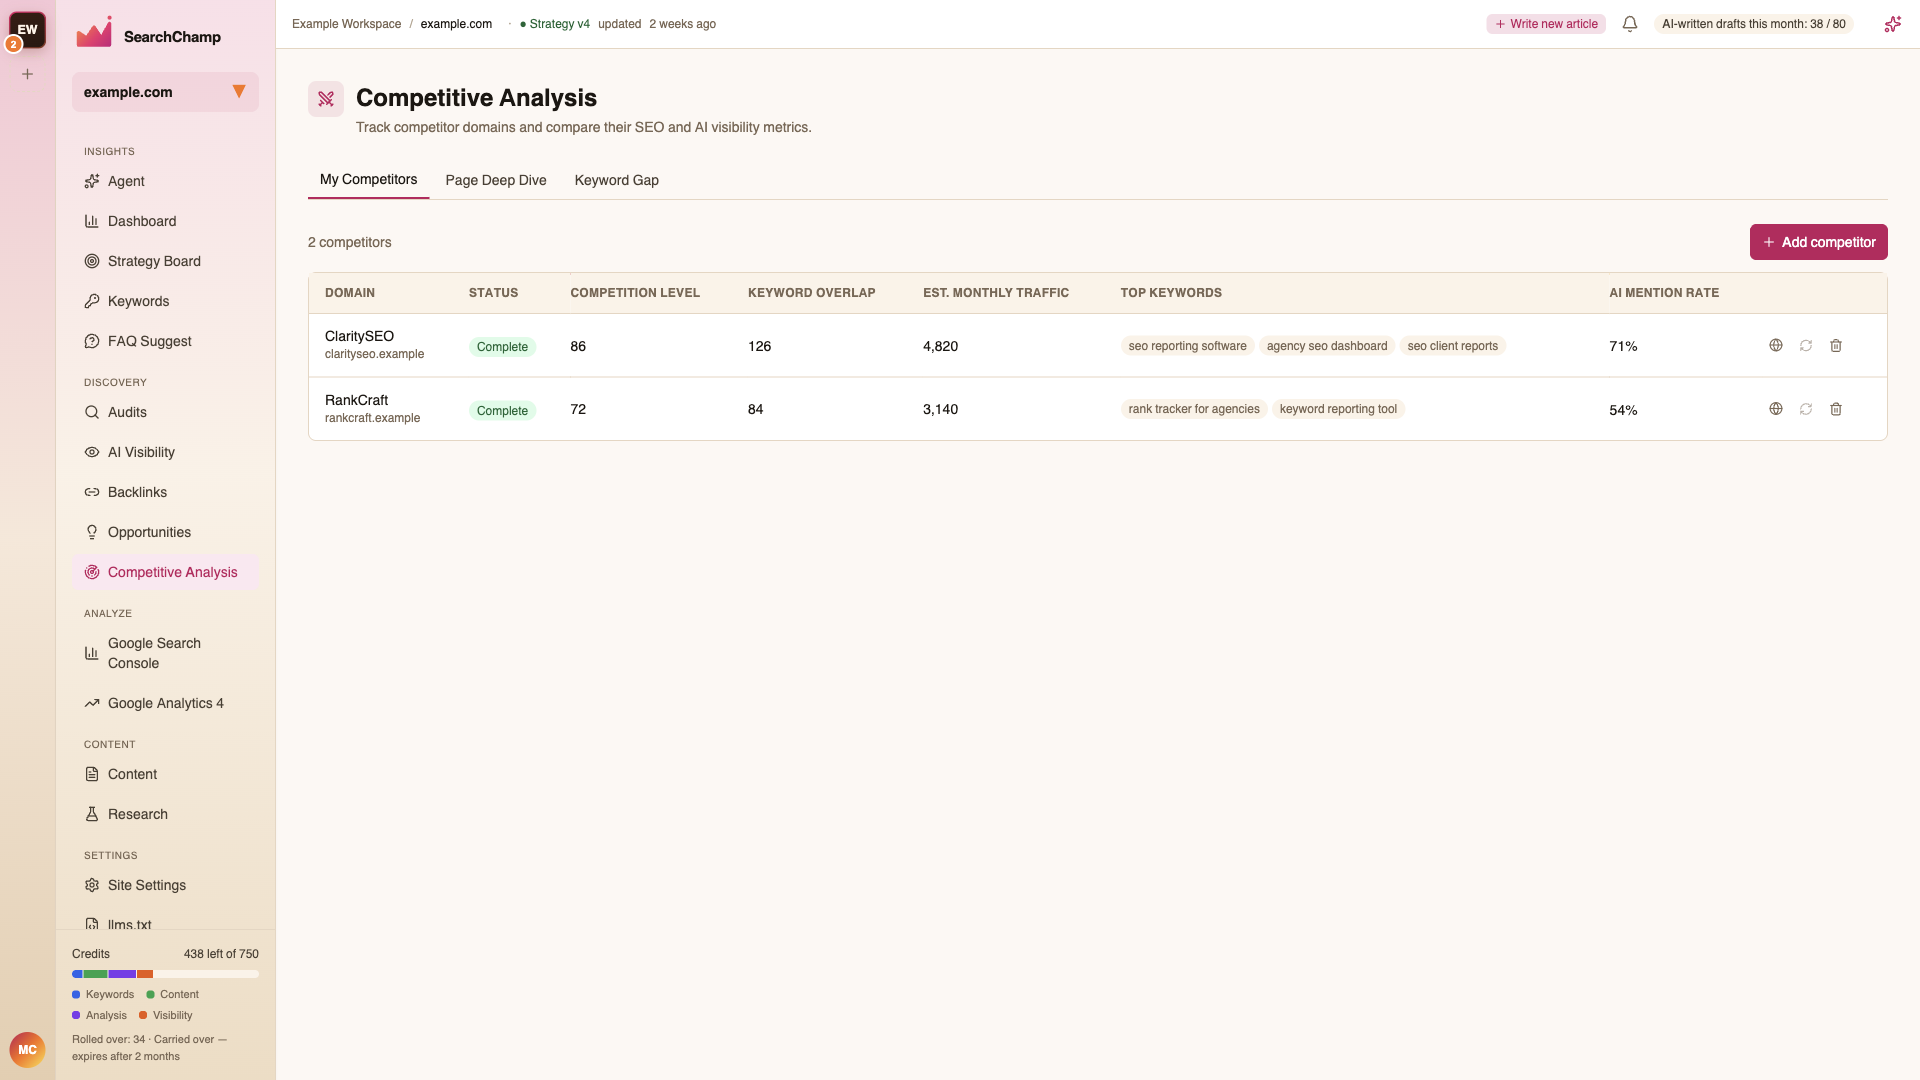Open Opportunities in sidebar
This screenshot has height=1080, width=1920.
tap(165, 532)
